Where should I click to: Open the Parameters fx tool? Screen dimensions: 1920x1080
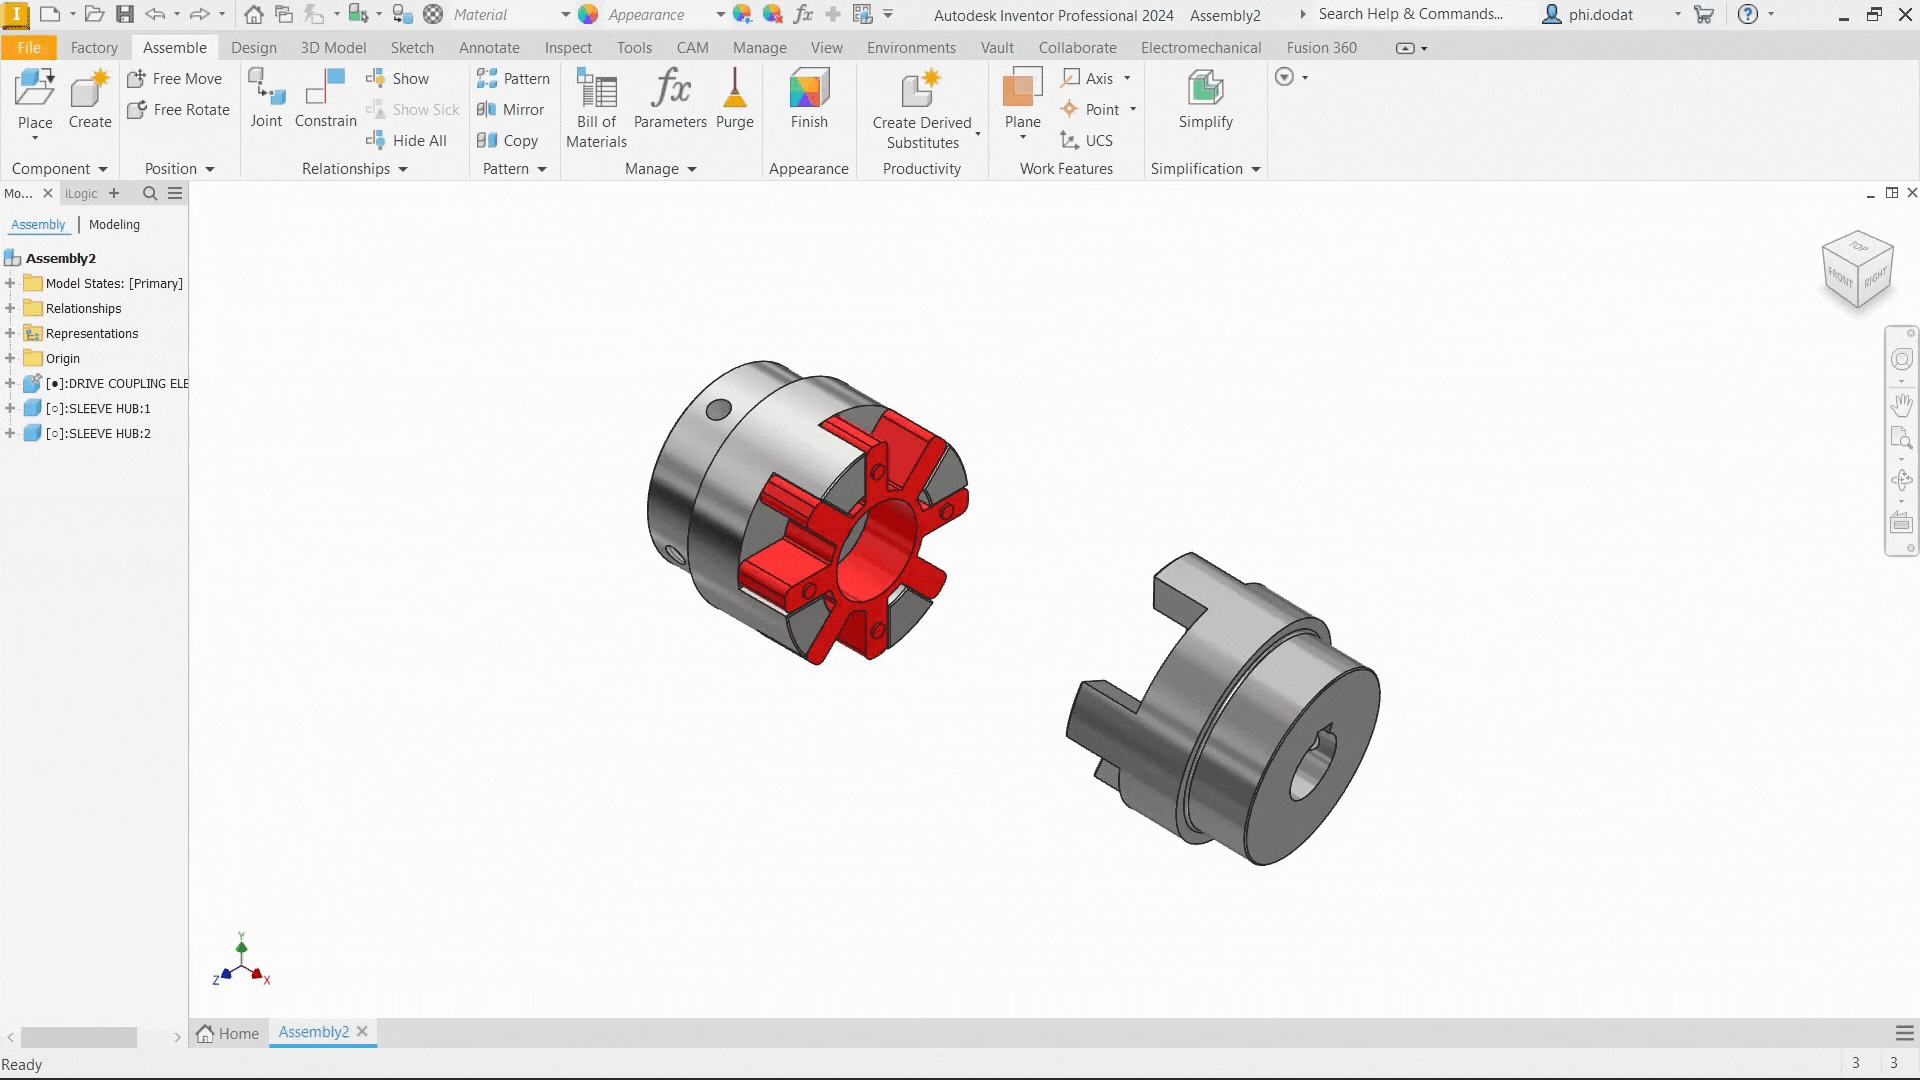670,99
